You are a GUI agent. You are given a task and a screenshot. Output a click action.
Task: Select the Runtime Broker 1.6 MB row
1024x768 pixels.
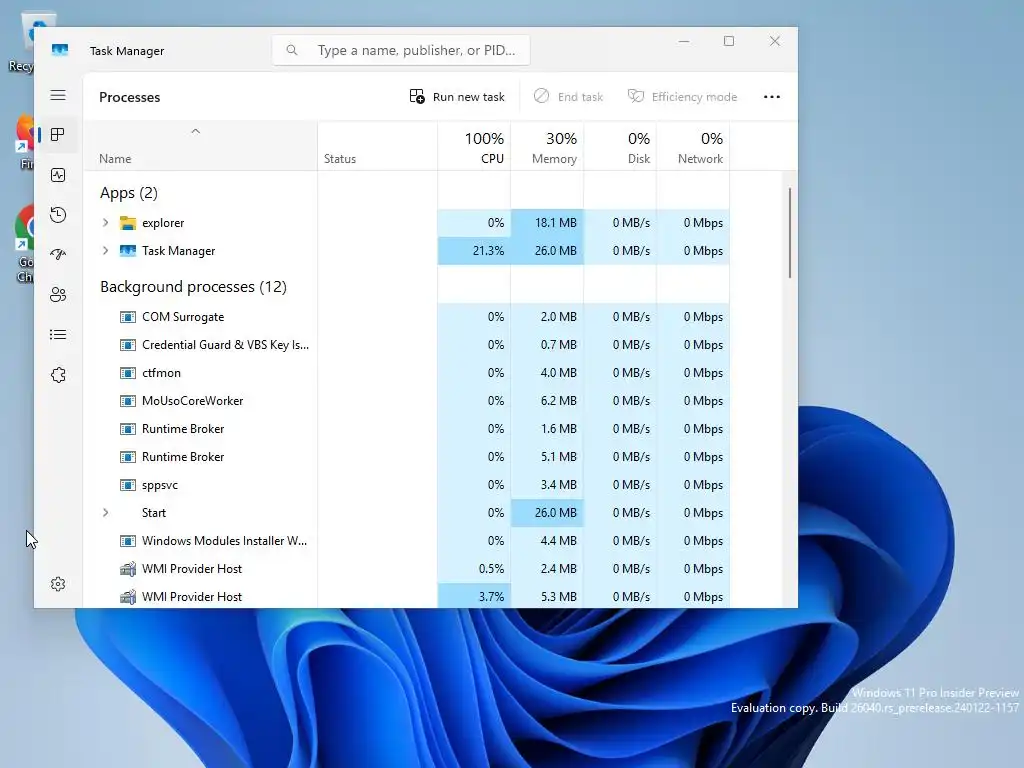(407, 429)
